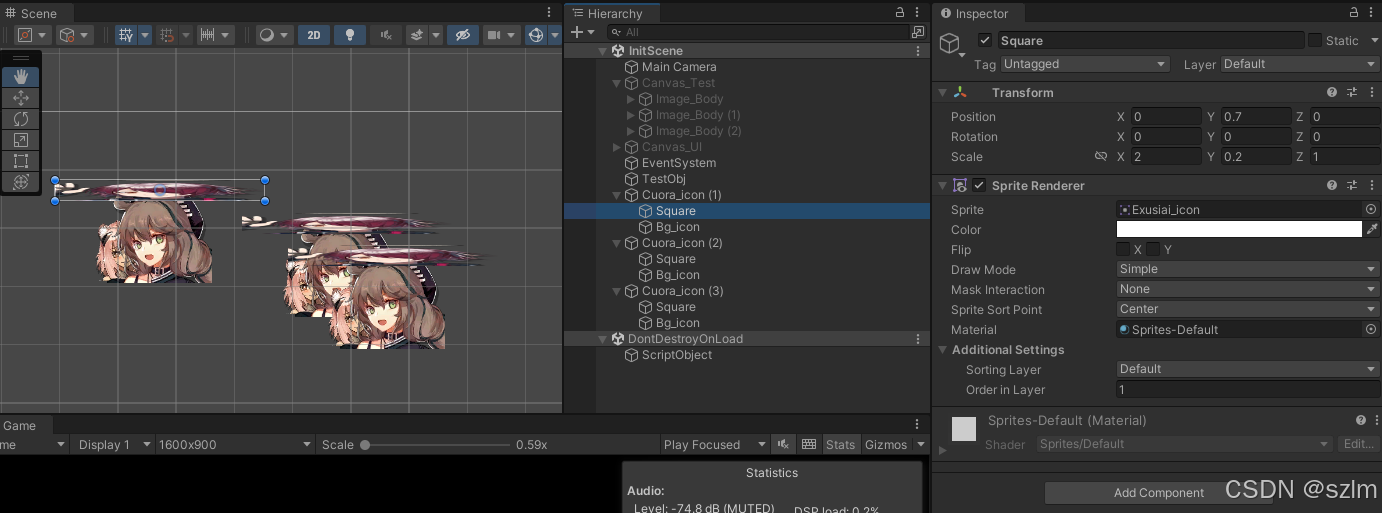This screenshot has height=513, width=1382.
Task: Select Main Camera in Hierarchy
Action: click(679, 67)
